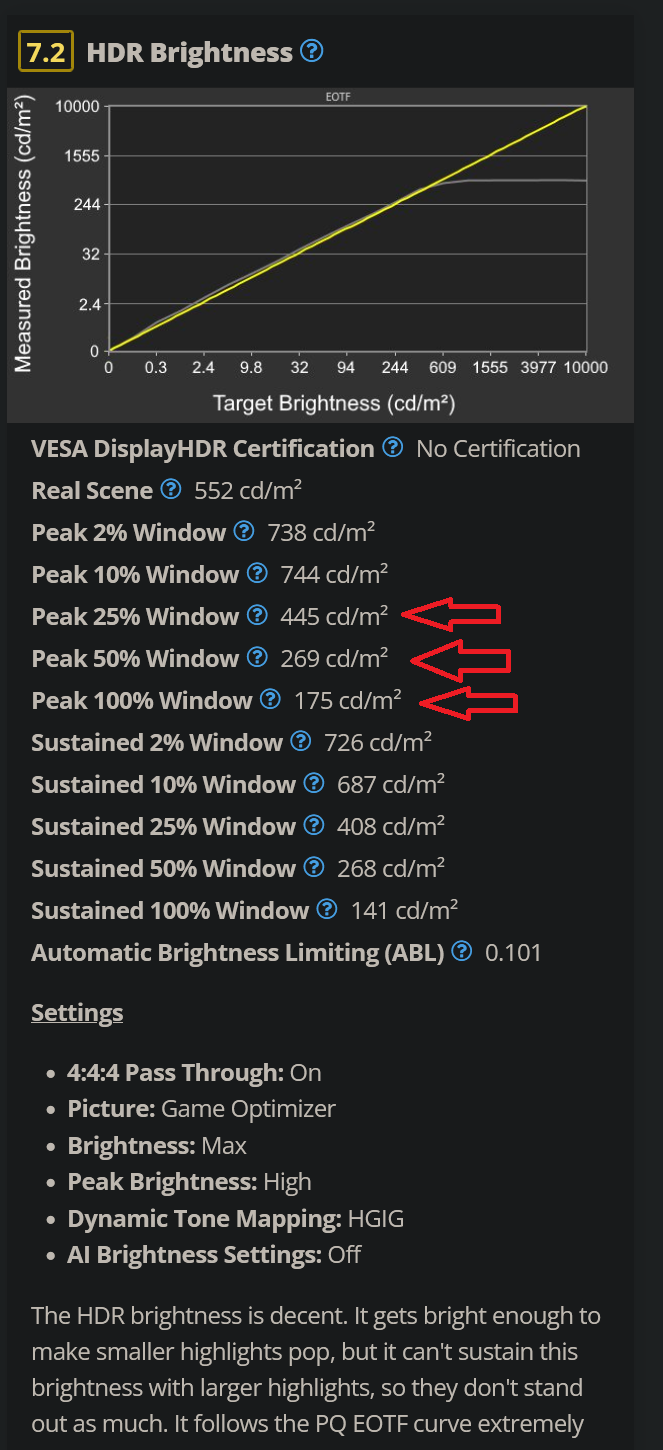
Task: Click the Peak 100% Window question mark
Action: coord(270,700)
